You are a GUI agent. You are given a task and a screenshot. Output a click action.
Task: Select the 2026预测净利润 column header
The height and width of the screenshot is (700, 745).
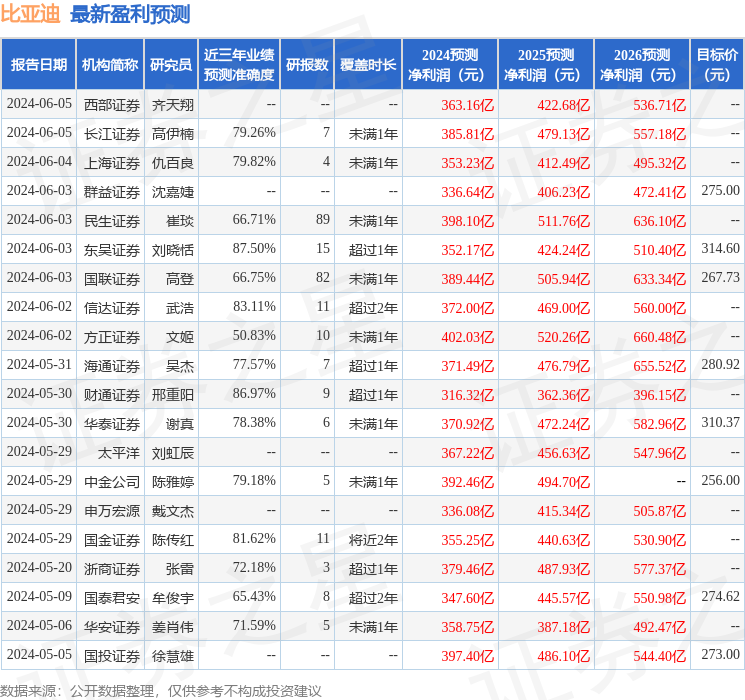click(x=642, y=65)
